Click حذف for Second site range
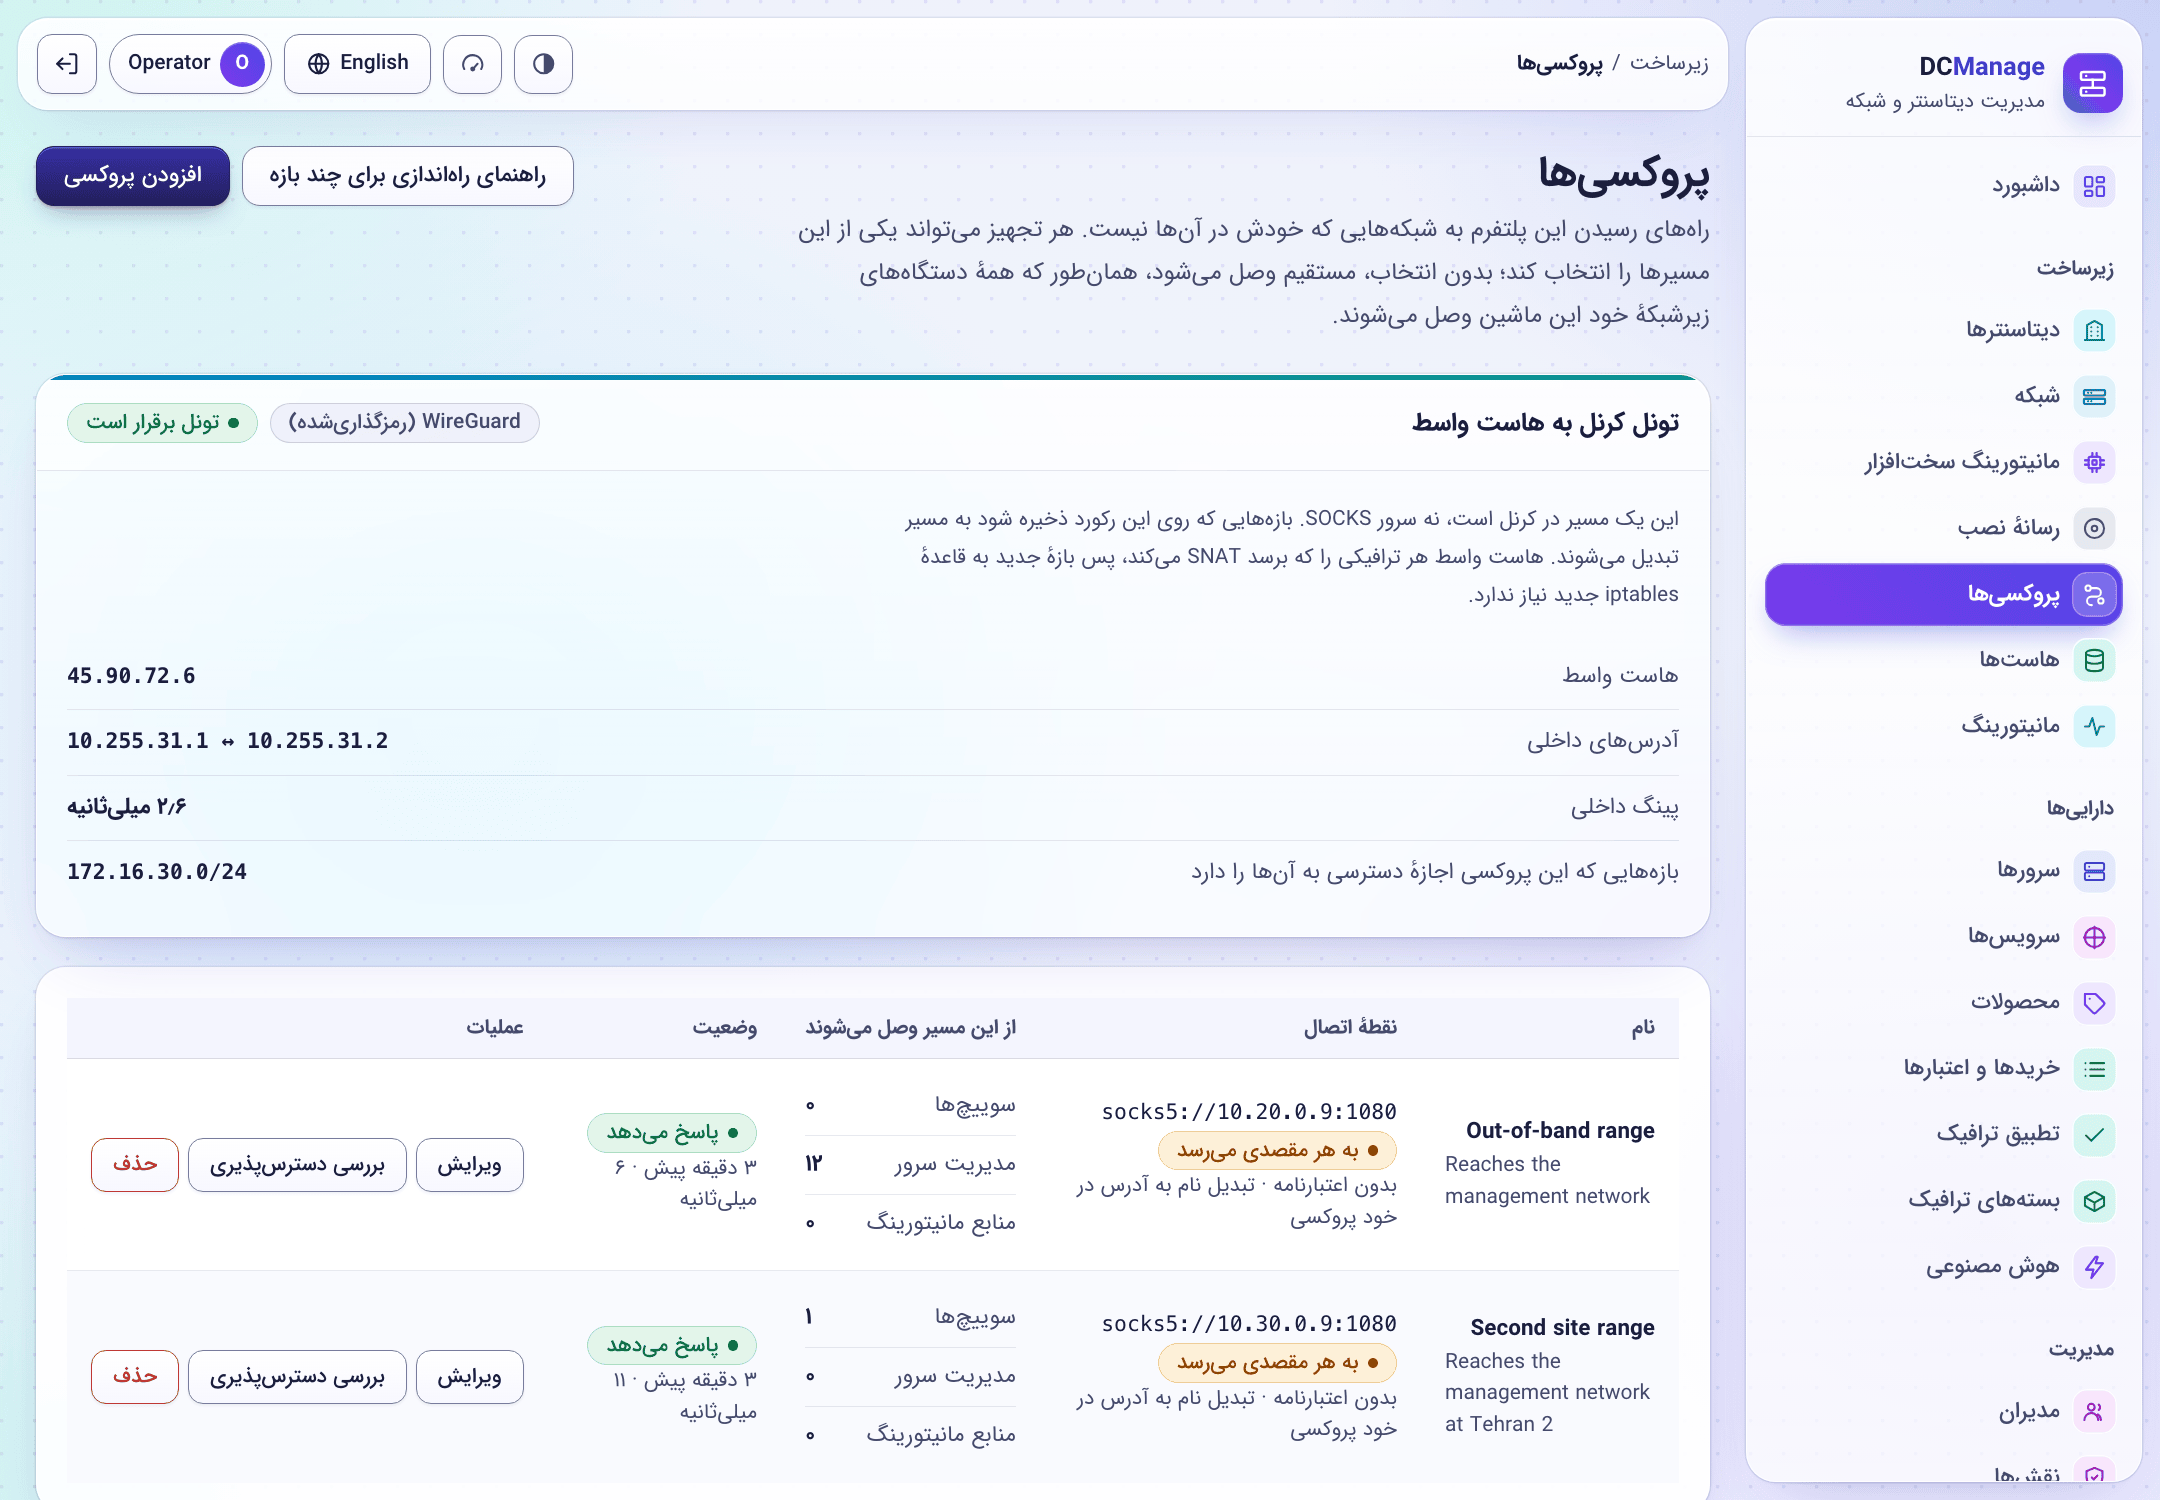The height and width of the screenshot is (1500, 2160). [x=135, y=1377]
